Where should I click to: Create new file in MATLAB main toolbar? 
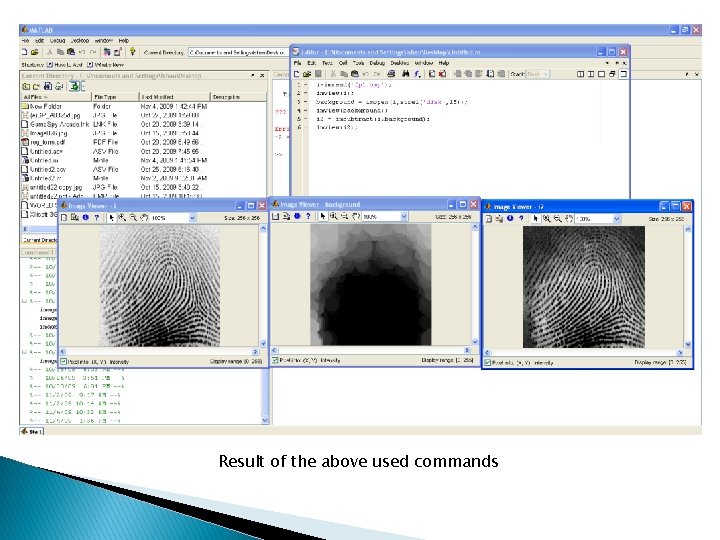tap(24, 52)
